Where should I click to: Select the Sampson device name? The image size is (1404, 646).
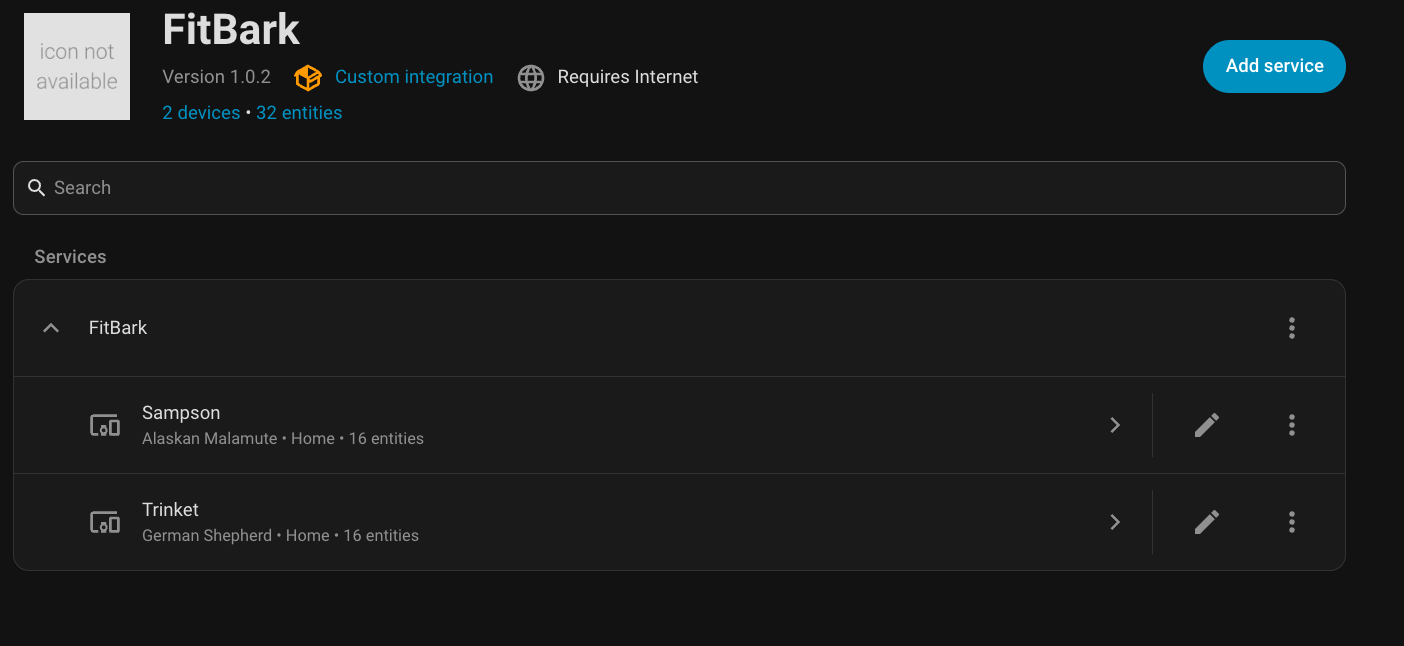click(181, 413)
